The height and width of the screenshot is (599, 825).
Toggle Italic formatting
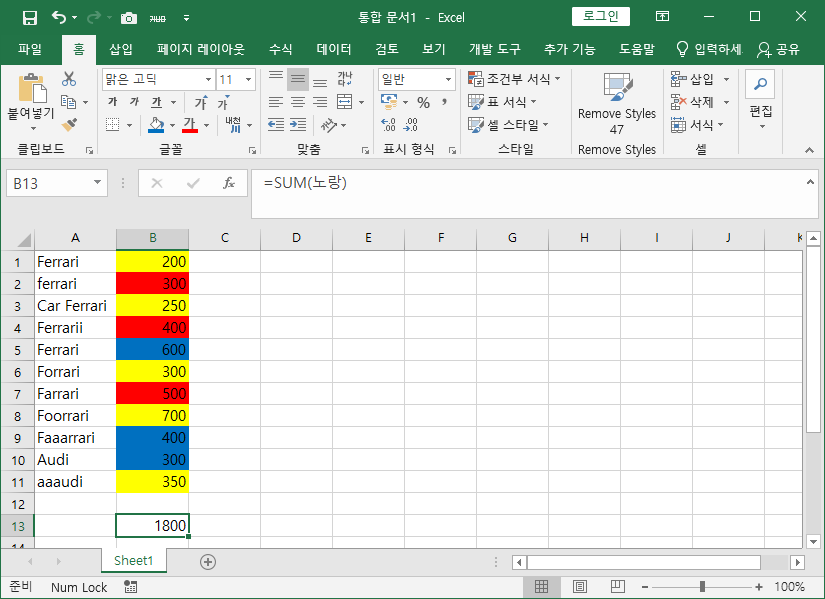click(x=134, y=102)
